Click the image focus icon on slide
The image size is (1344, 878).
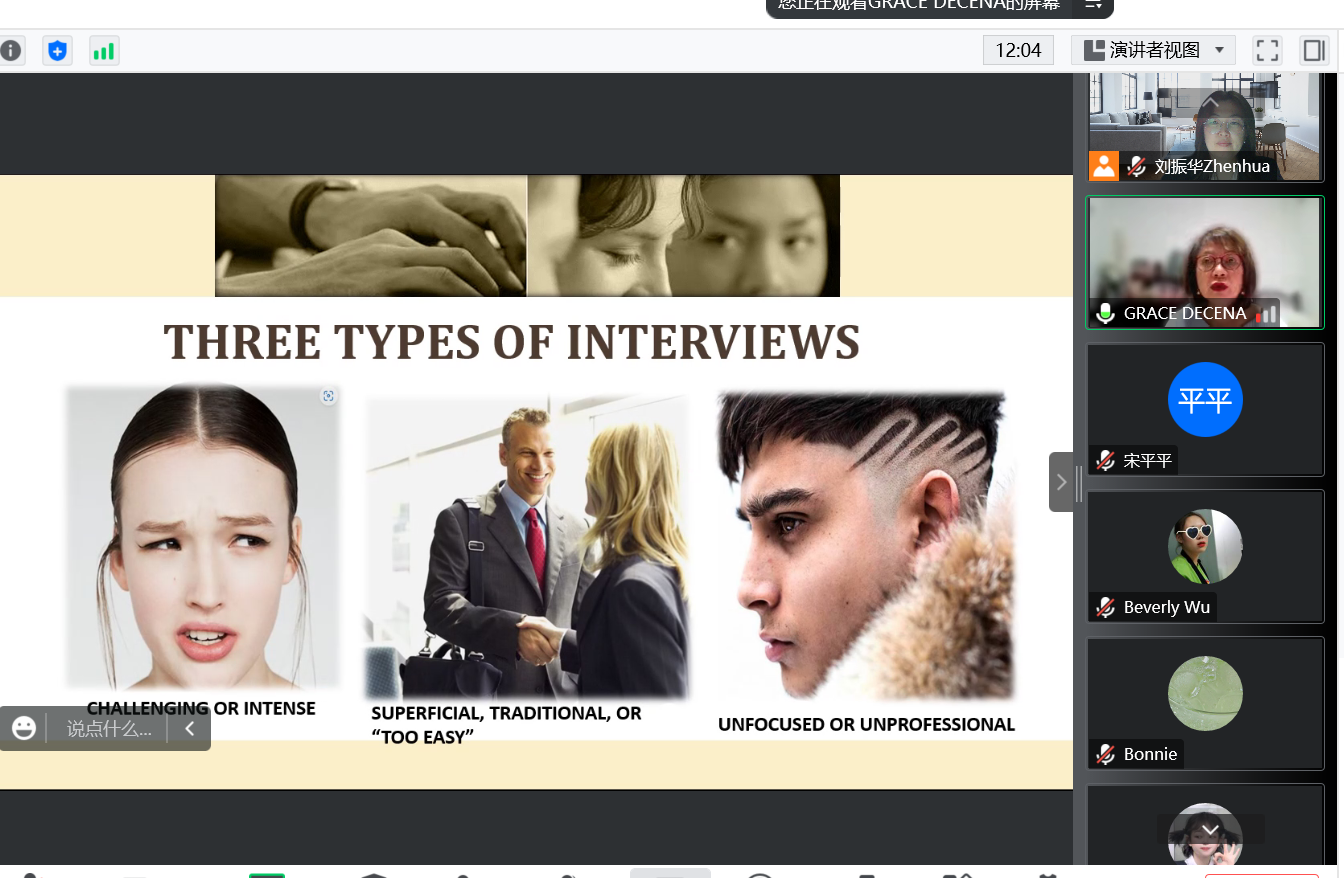(x=328, y=396)
